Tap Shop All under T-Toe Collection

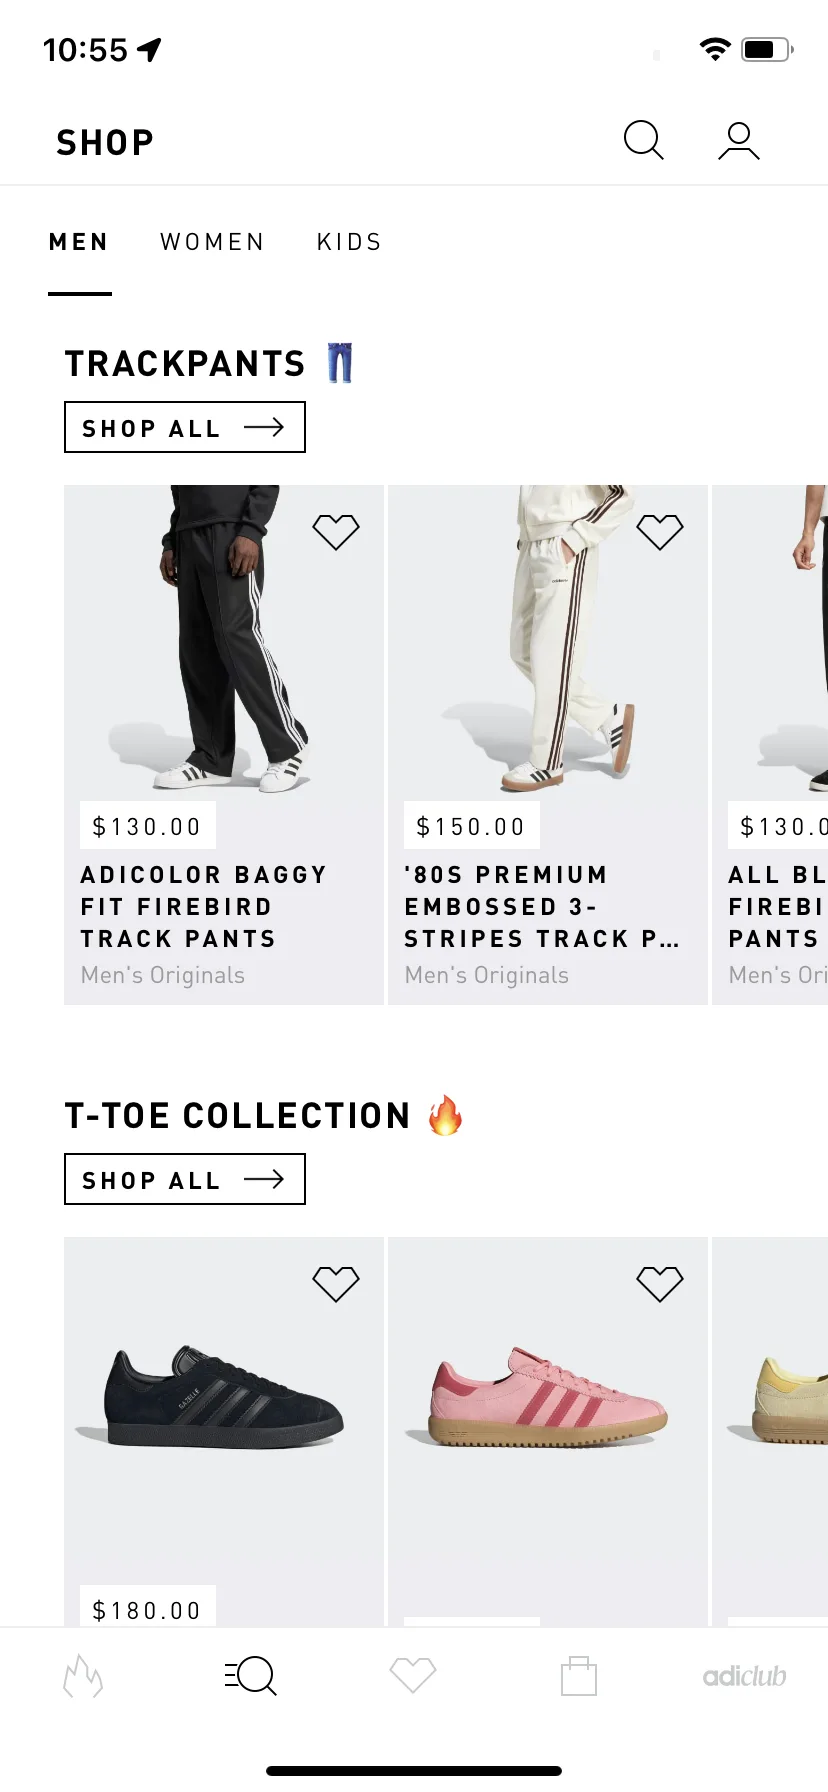tap(185, 1179)
